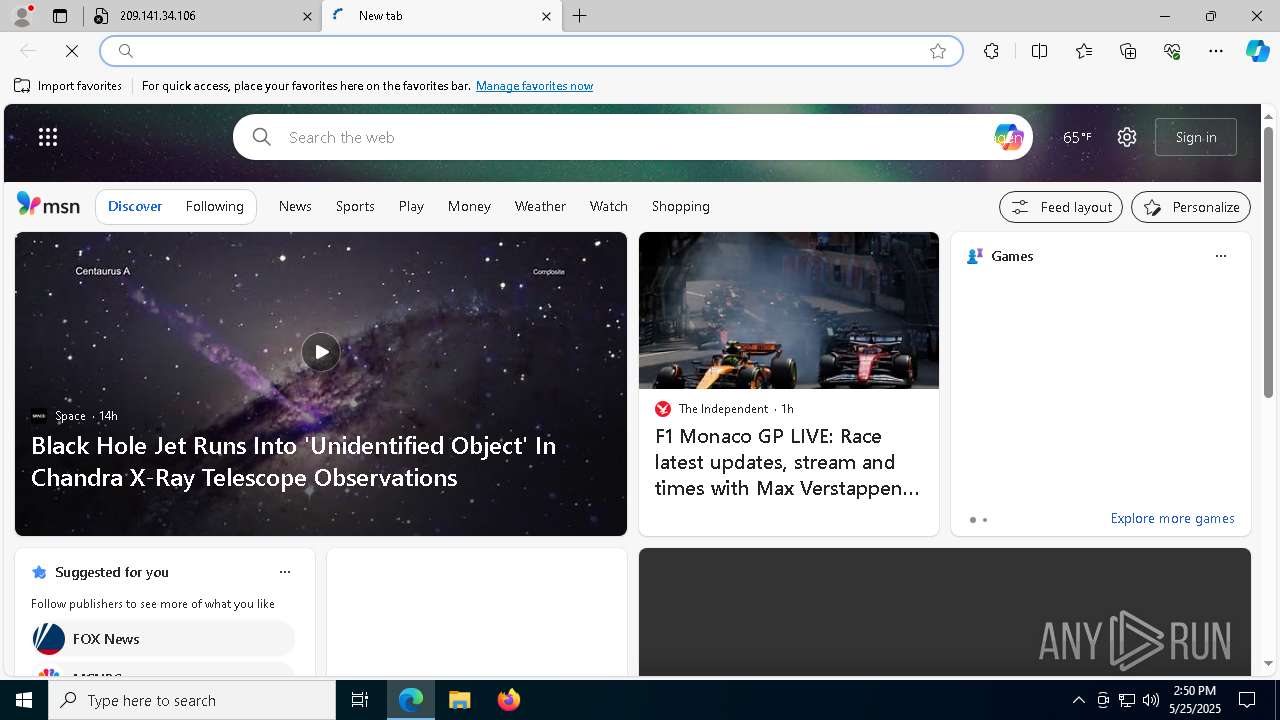Open Explore more games link

point(1172,518)
